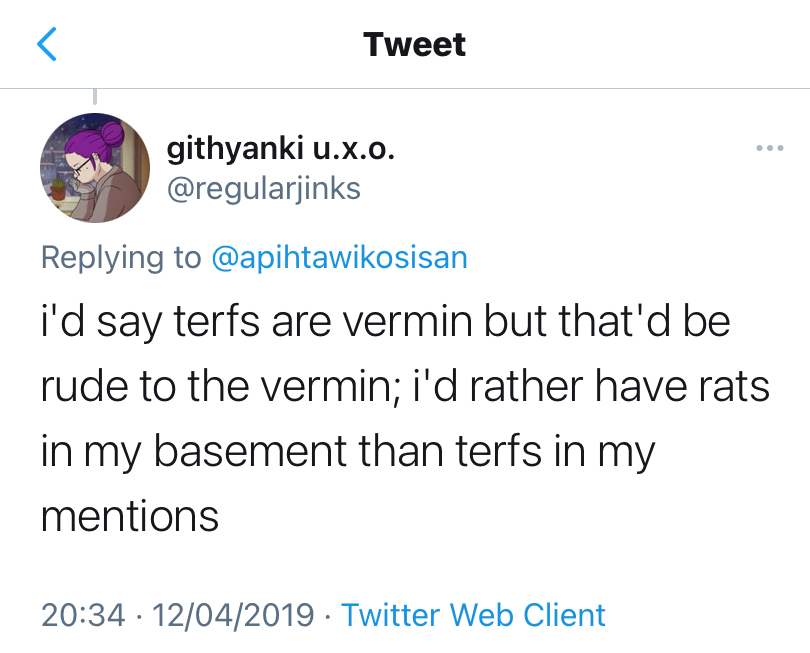
Task: Click the word "mentions" in the tweet
Action: (x=130, y=516)
